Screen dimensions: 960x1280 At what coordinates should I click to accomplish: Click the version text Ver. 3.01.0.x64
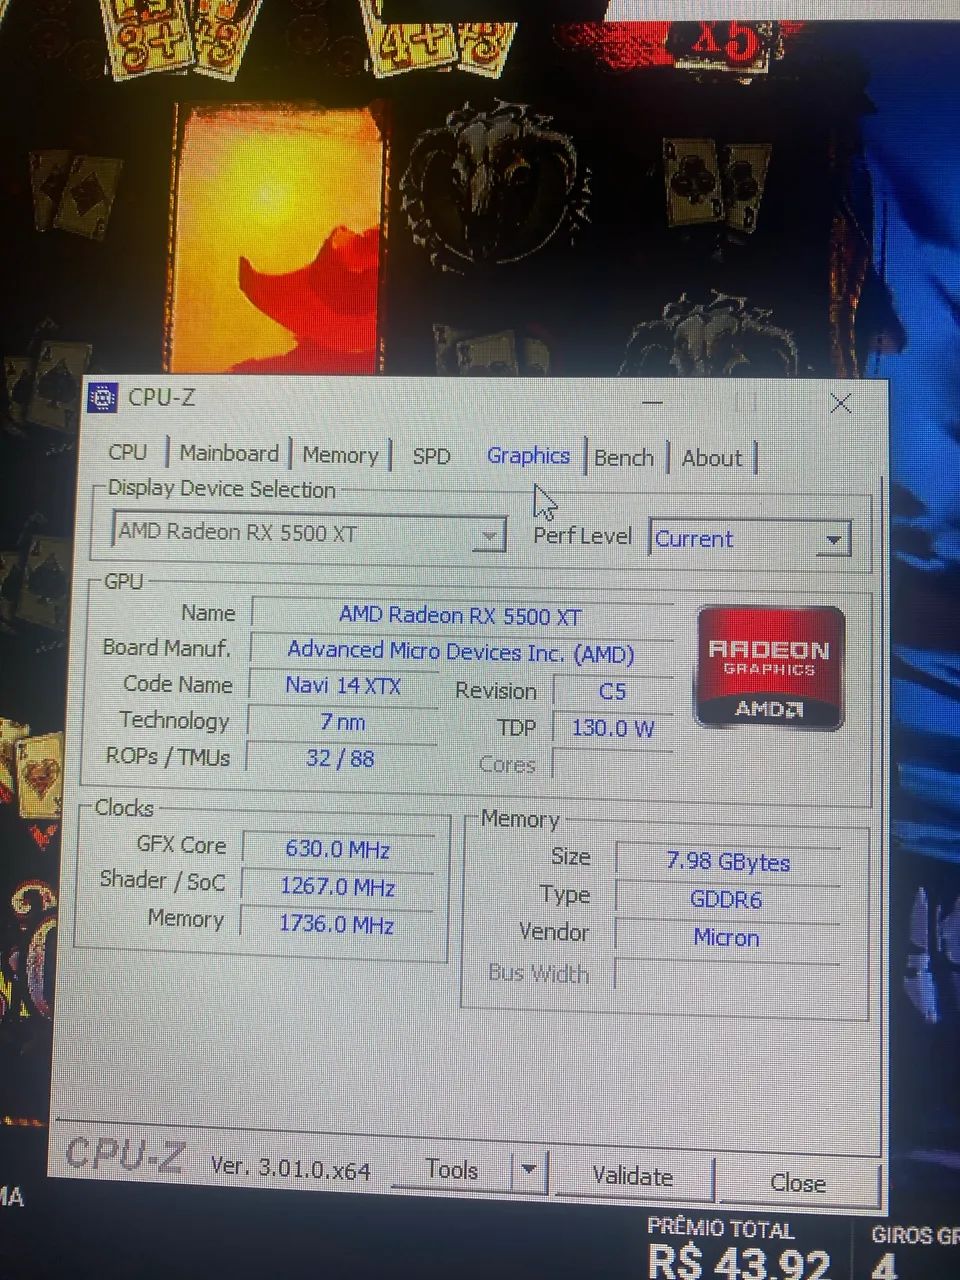pyautogui.click(x=290, y=1167)
